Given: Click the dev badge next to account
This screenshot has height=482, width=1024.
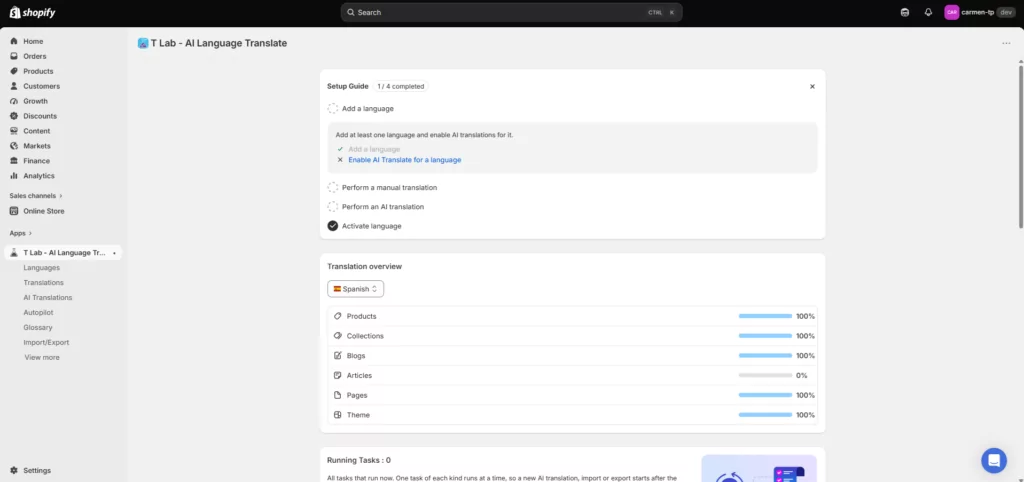Looking at the screenshot, I should pos(1006,12).
